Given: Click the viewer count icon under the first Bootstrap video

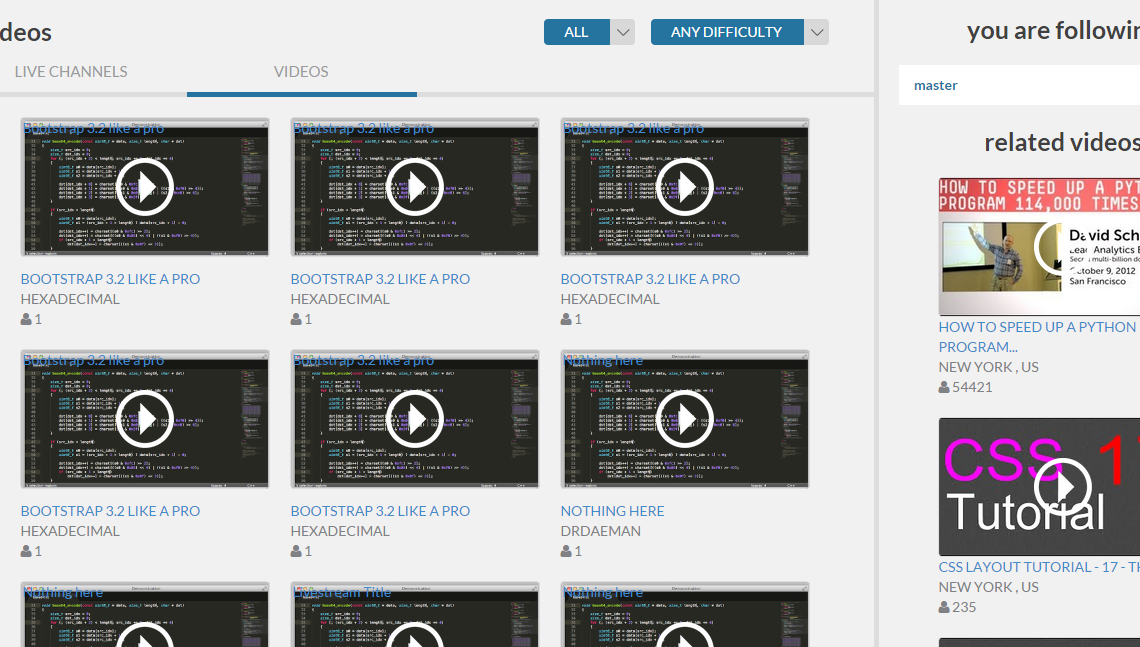Looking at the screenshot, I should coord(24,318).
